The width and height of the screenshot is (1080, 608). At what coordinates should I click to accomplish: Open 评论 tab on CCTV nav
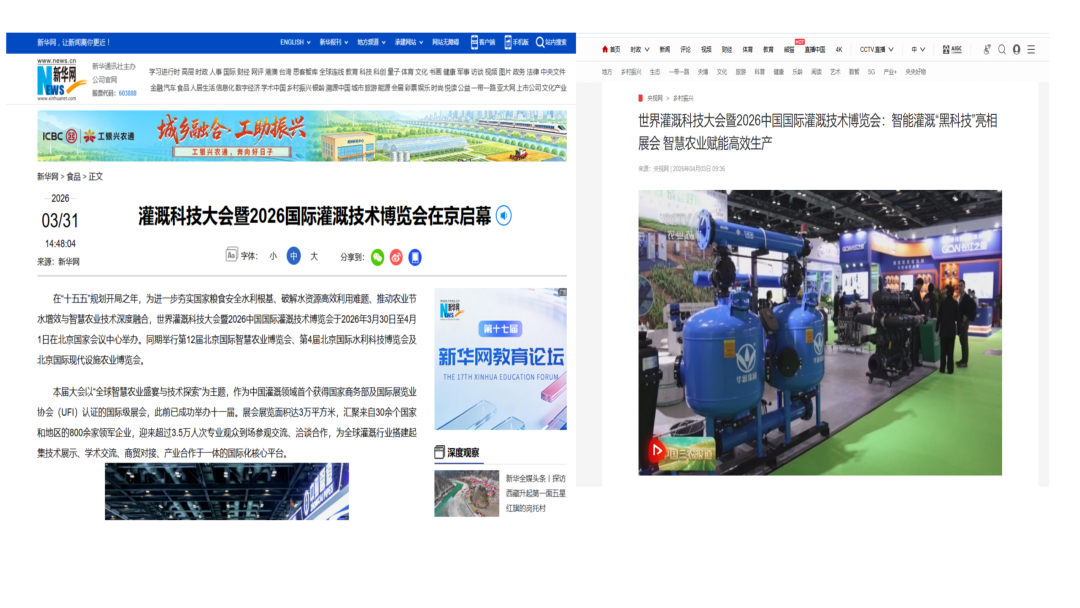click(x=685, y=50)
